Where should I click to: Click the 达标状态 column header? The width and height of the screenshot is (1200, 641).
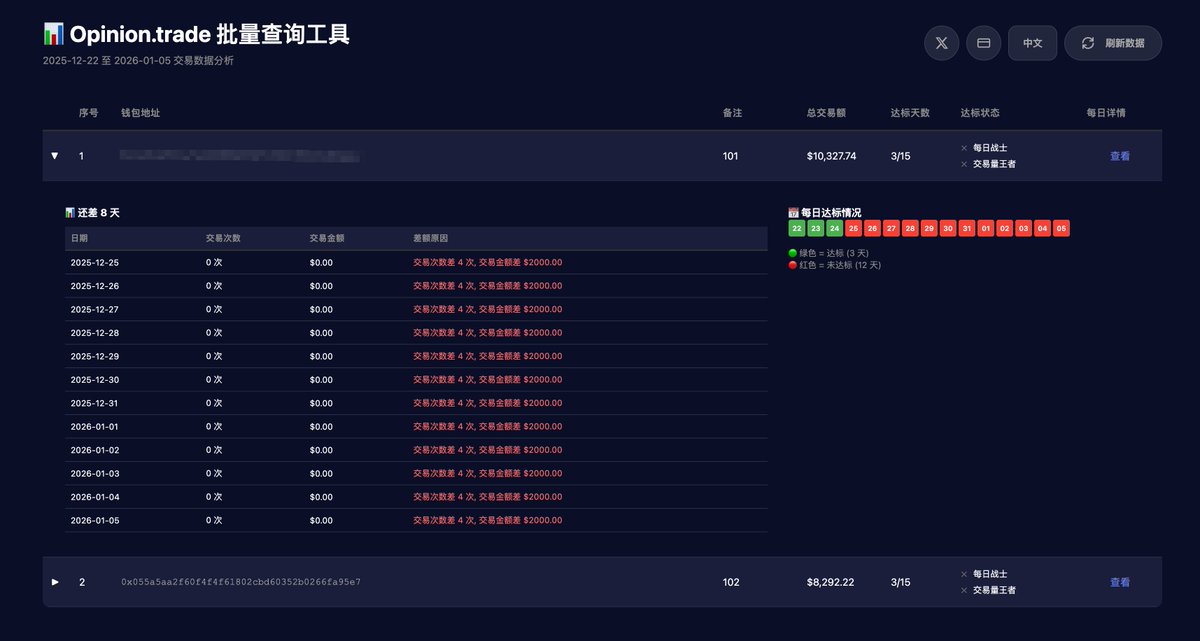point(979,113)
